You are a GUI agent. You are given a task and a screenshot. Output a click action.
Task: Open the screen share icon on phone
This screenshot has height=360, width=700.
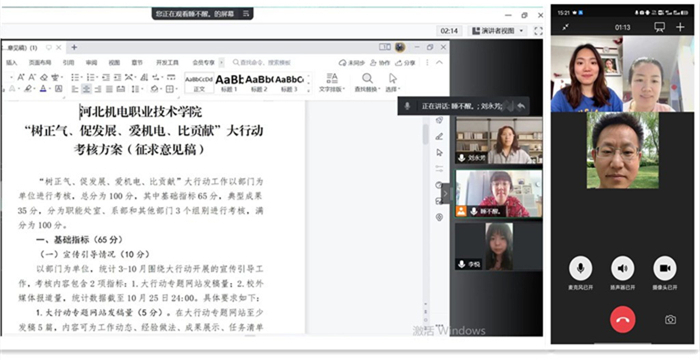click(659, 27)
